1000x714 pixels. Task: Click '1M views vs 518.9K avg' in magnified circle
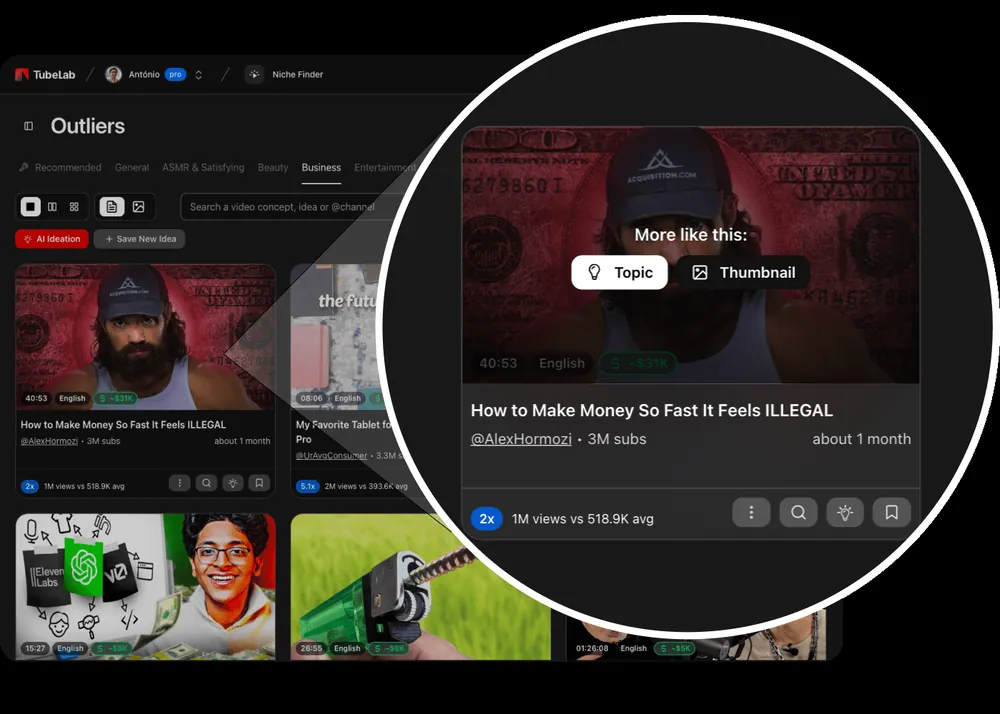pyautogui.click(x=583, y=519)
